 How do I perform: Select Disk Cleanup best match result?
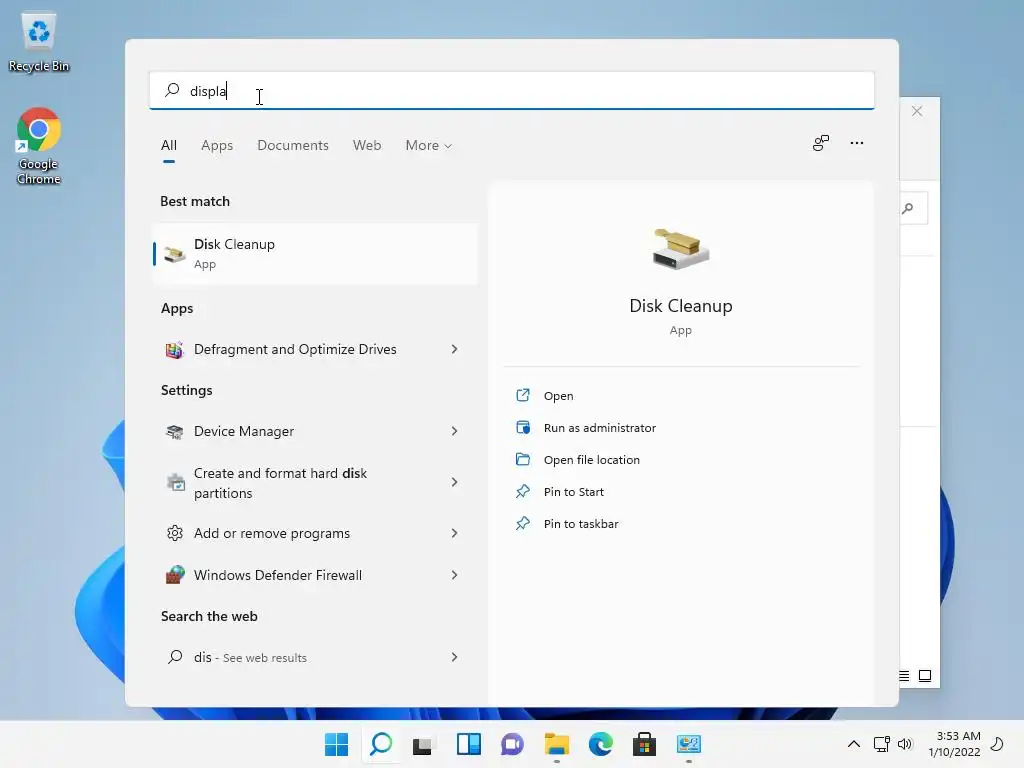pyautogui.click(x=316, y=254)
